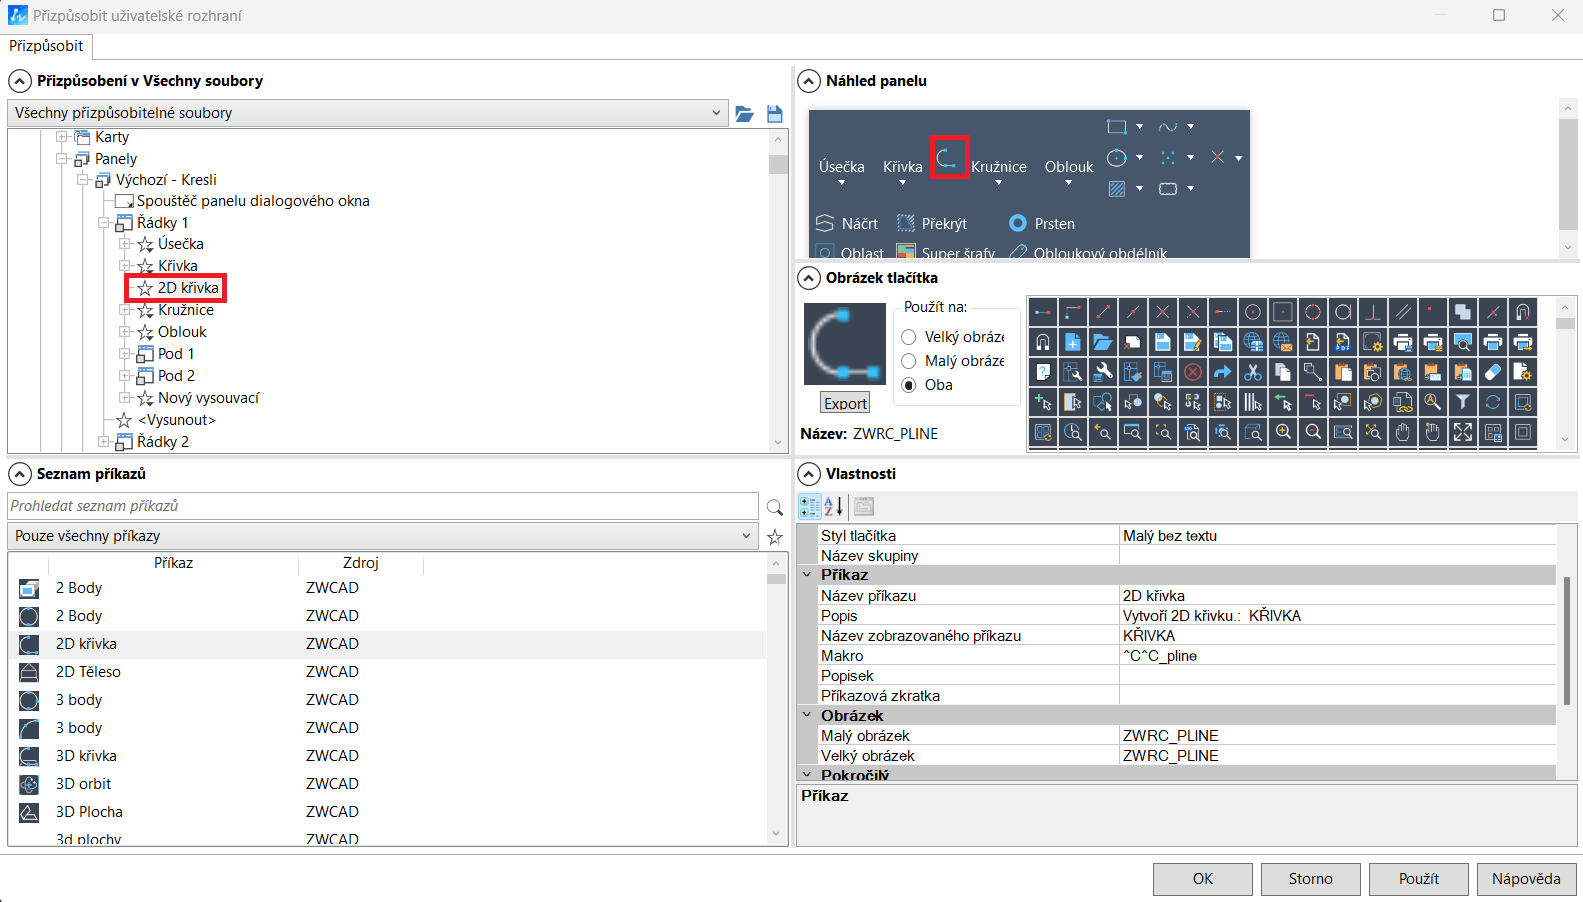This screenshot has height=902, width=1583.
Task: Sort properties alphabetically with A-Z icon
Action: [834, 507]
